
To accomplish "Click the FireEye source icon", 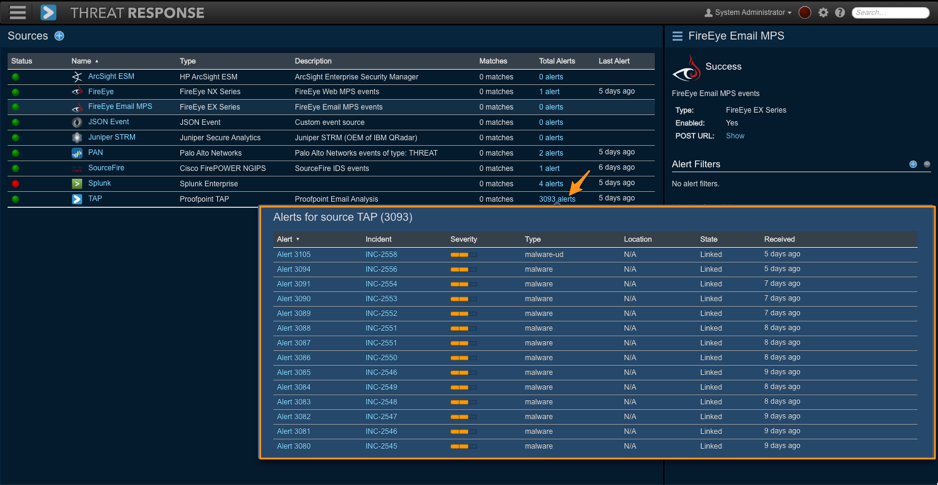I will click(77, 92).
